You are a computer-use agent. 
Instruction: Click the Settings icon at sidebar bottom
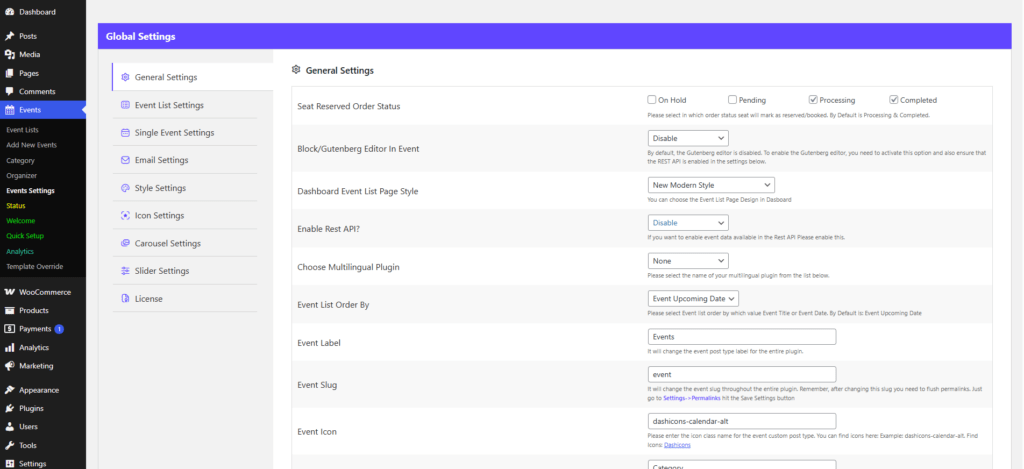click(9, 464)
